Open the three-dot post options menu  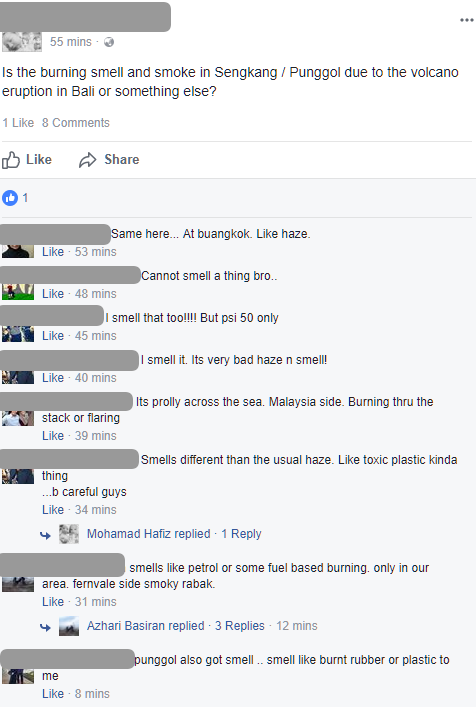coord(467,20)
